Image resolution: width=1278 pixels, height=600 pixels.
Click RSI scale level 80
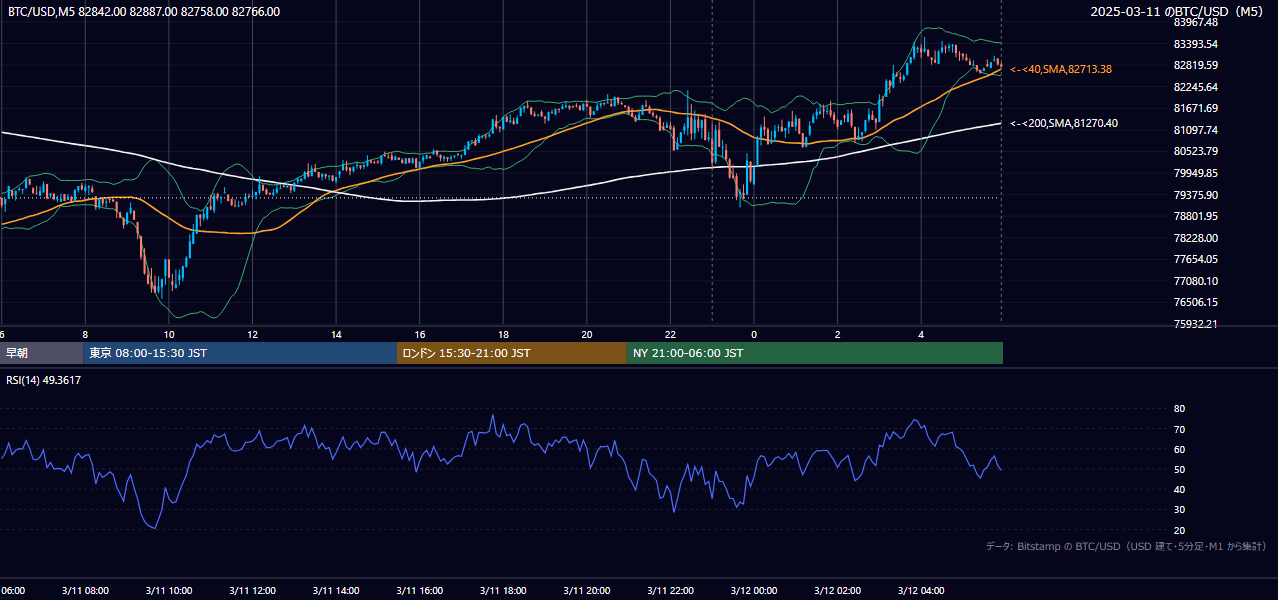click(1179, 409)
